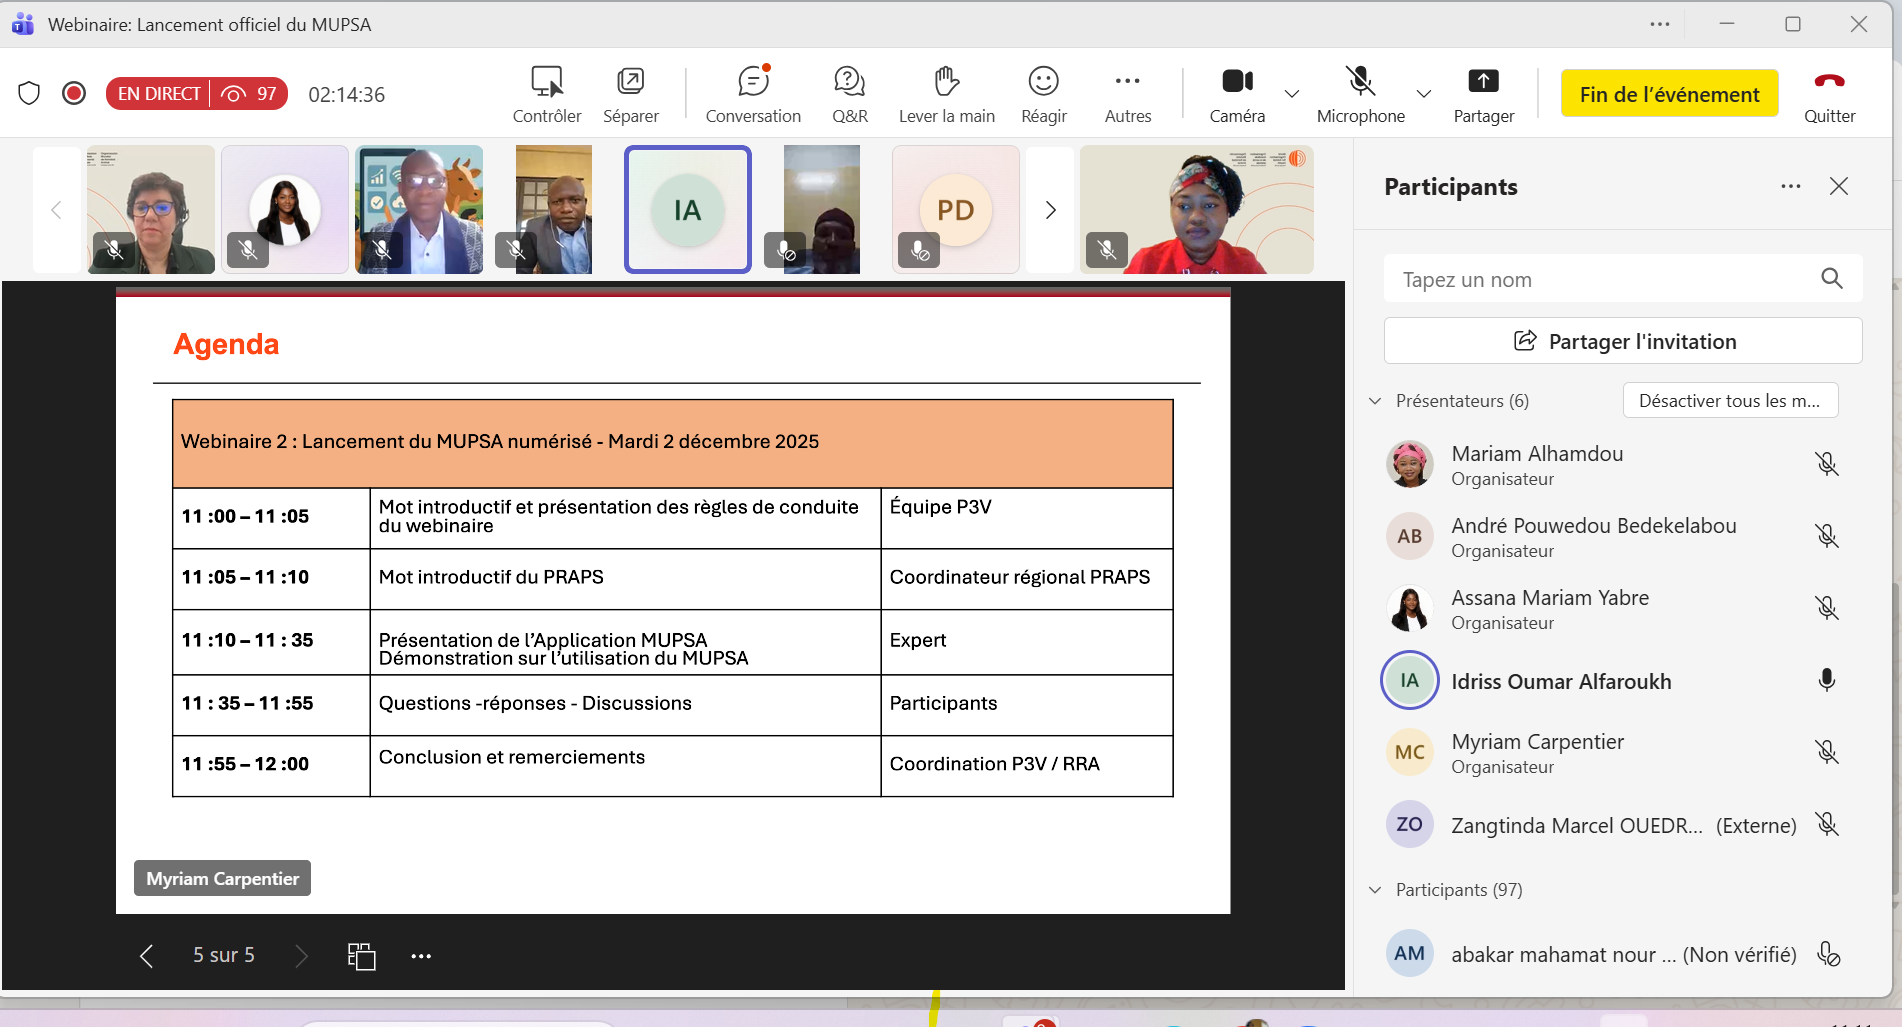Viewport: 1902px width, 1027px height.
Task: Toggle the Caméra on or off
Action: point(1237,82)
